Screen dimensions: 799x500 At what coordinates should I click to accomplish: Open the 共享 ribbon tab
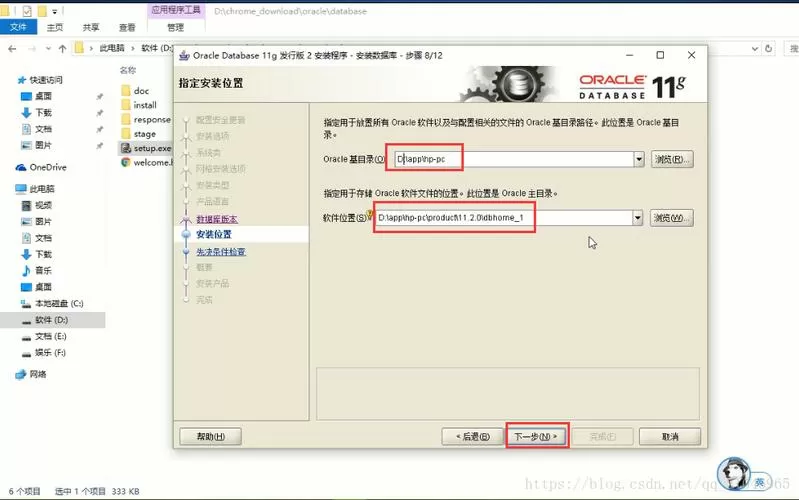(91, 27)
